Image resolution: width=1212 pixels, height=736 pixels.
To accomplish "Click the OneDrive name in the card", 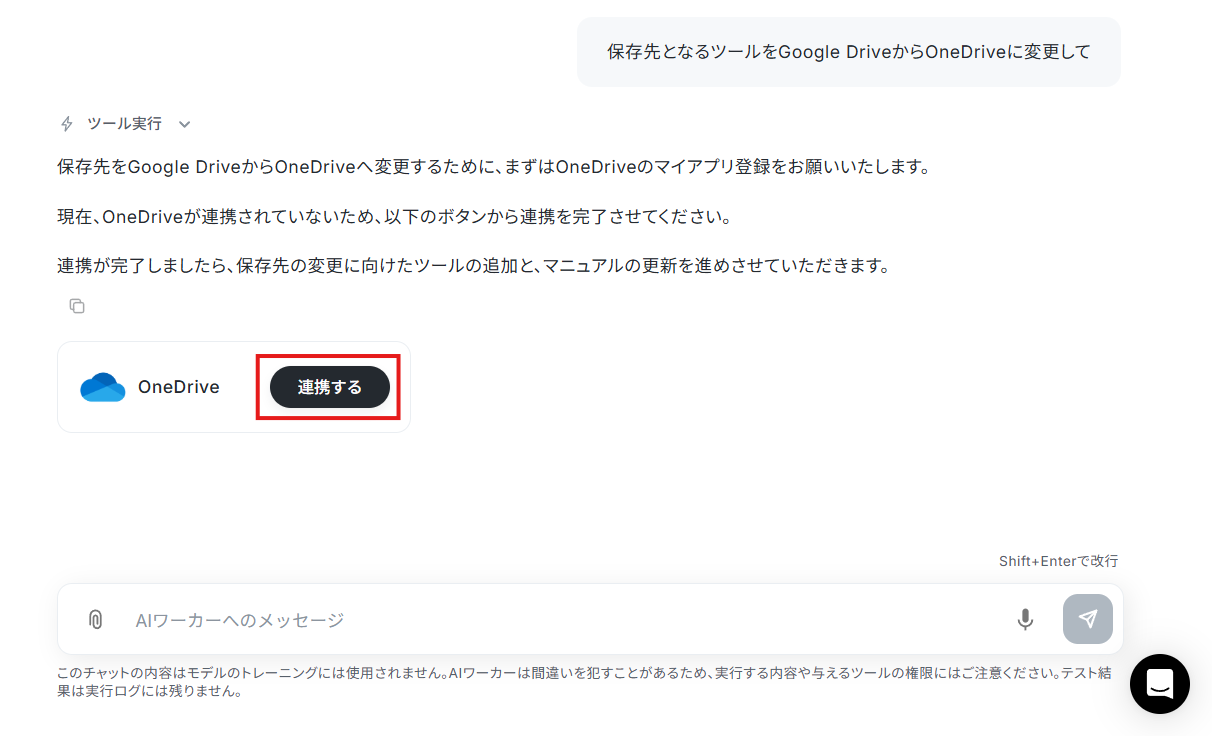I will click(179, 387).
